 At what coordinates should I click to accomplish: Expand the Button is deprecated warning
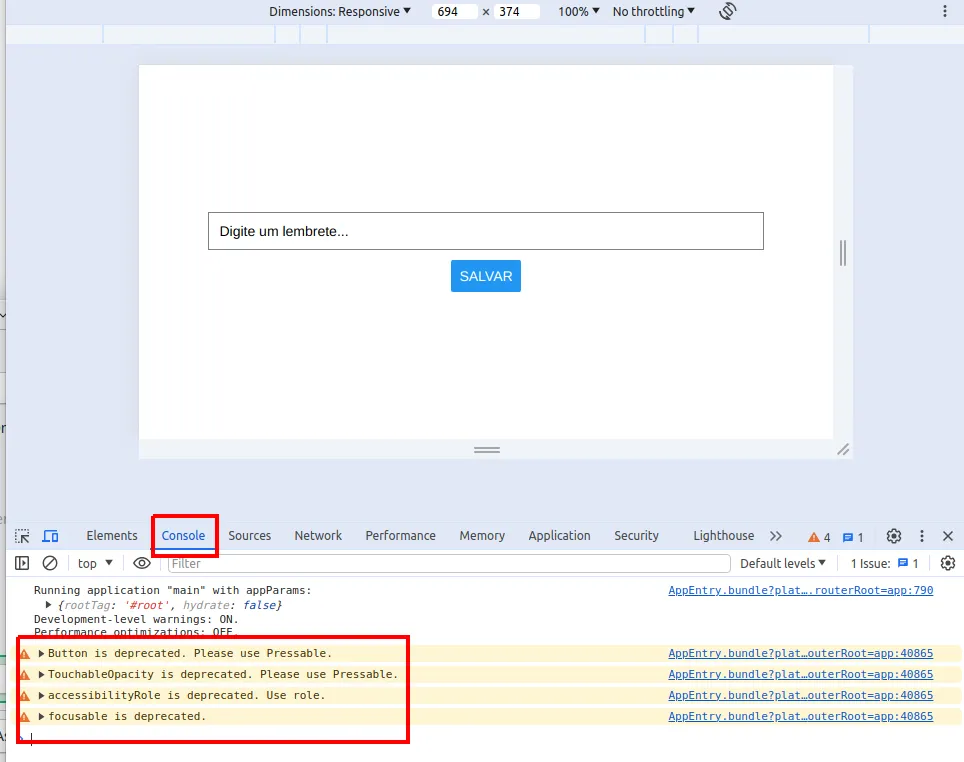(41, 653)
